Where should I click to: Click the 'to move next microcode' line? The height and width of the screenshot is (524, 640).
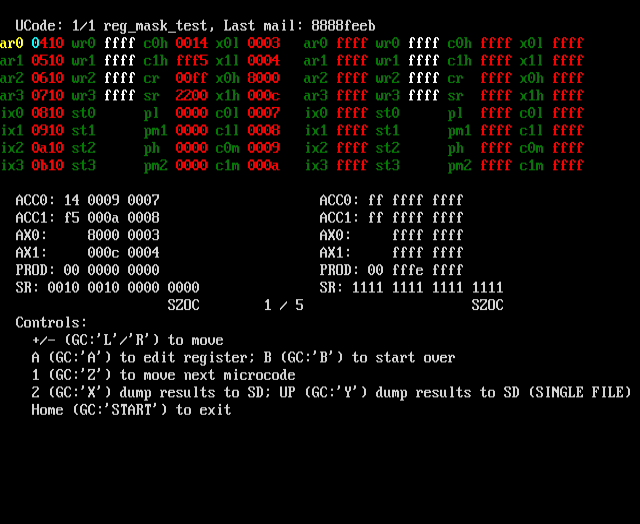click(163, 375)
